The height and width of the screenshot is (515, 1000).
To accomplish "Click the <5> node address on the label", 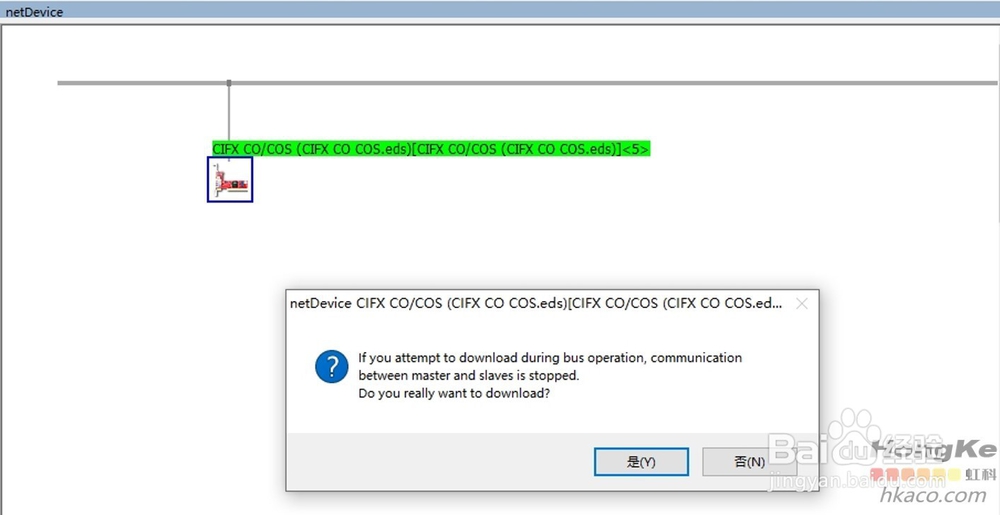I will (635, 149).
